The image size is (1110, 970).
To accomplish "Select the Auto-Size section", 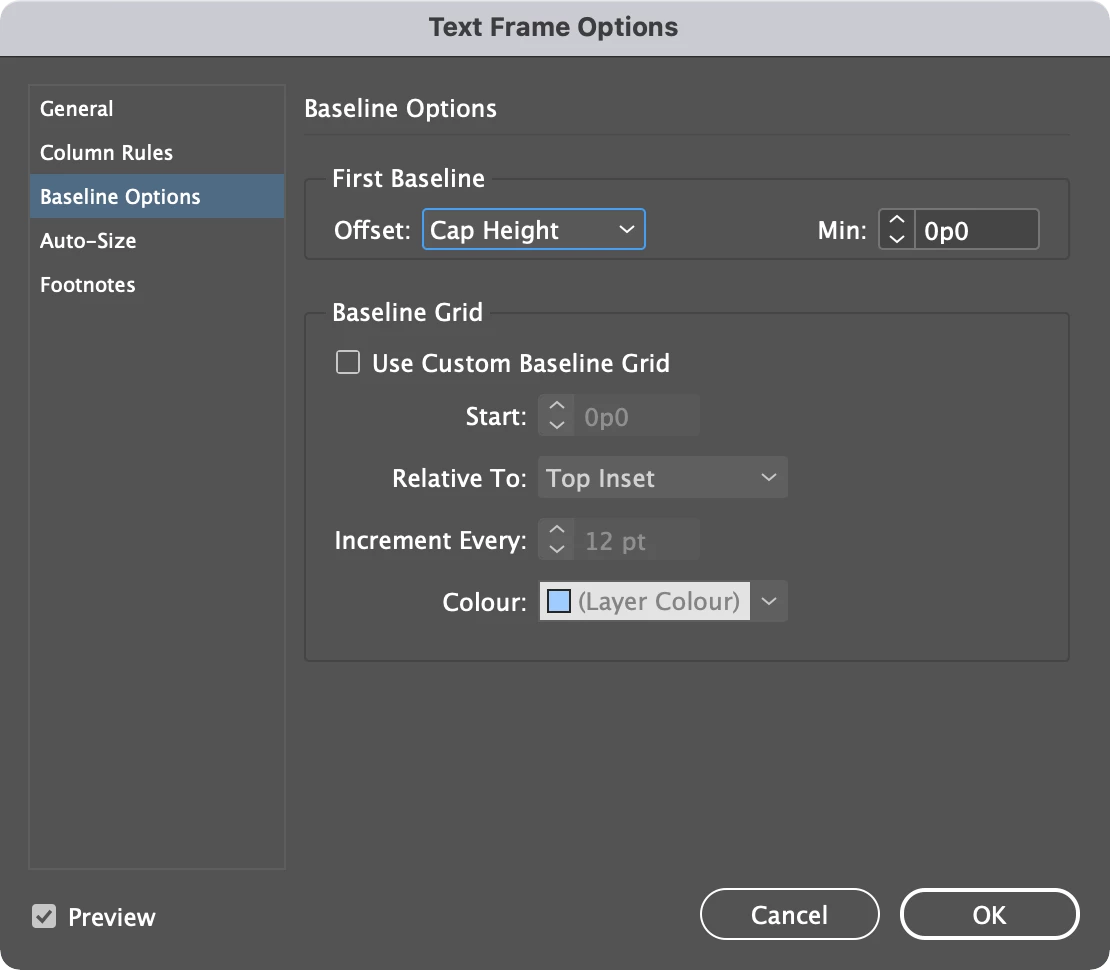I will 88,241.
